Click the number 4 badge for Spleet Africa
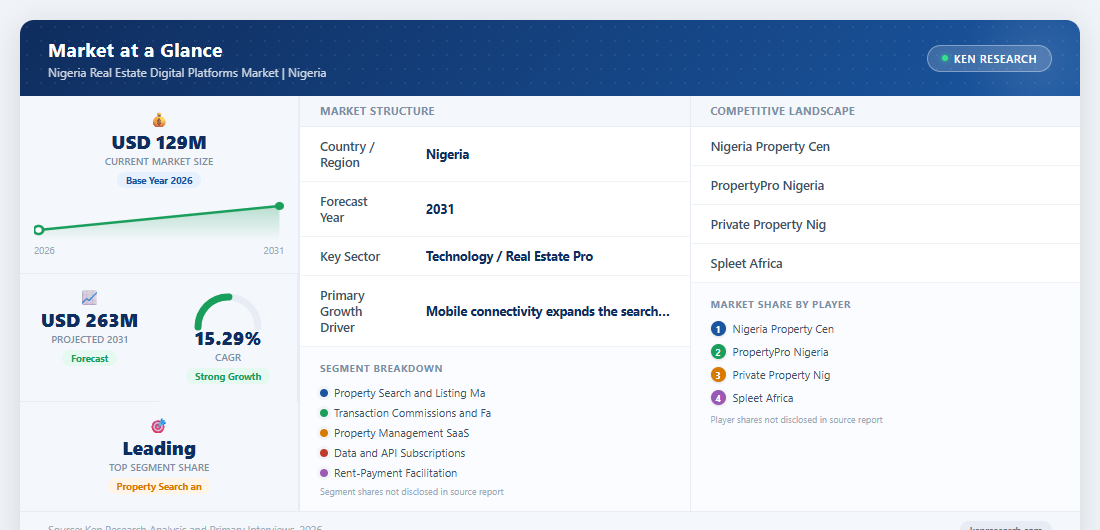 [x=718, y=398]
